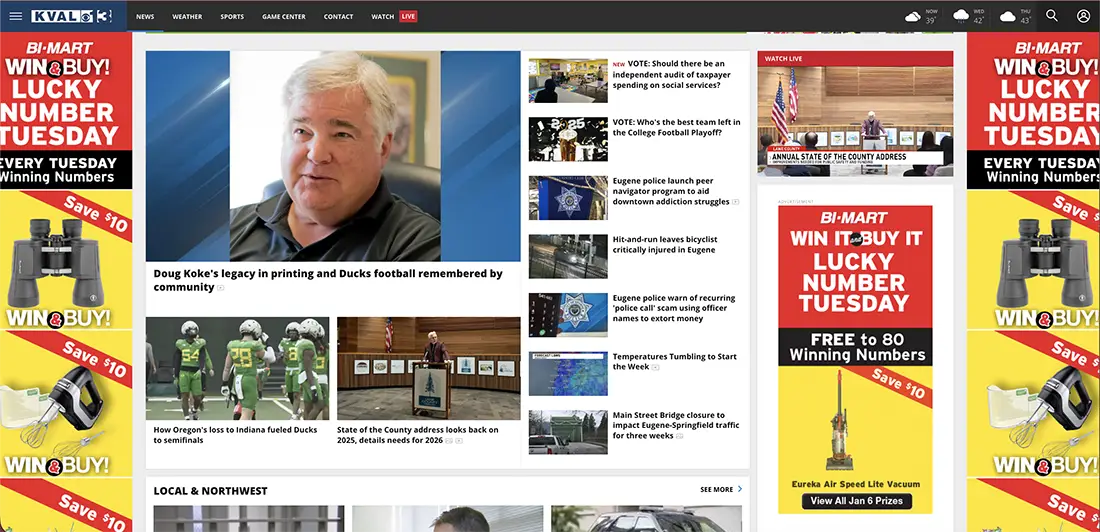Screen dimensions: 1100x532
Task: Open the Game Center menu item
Action: click(283, 16)
